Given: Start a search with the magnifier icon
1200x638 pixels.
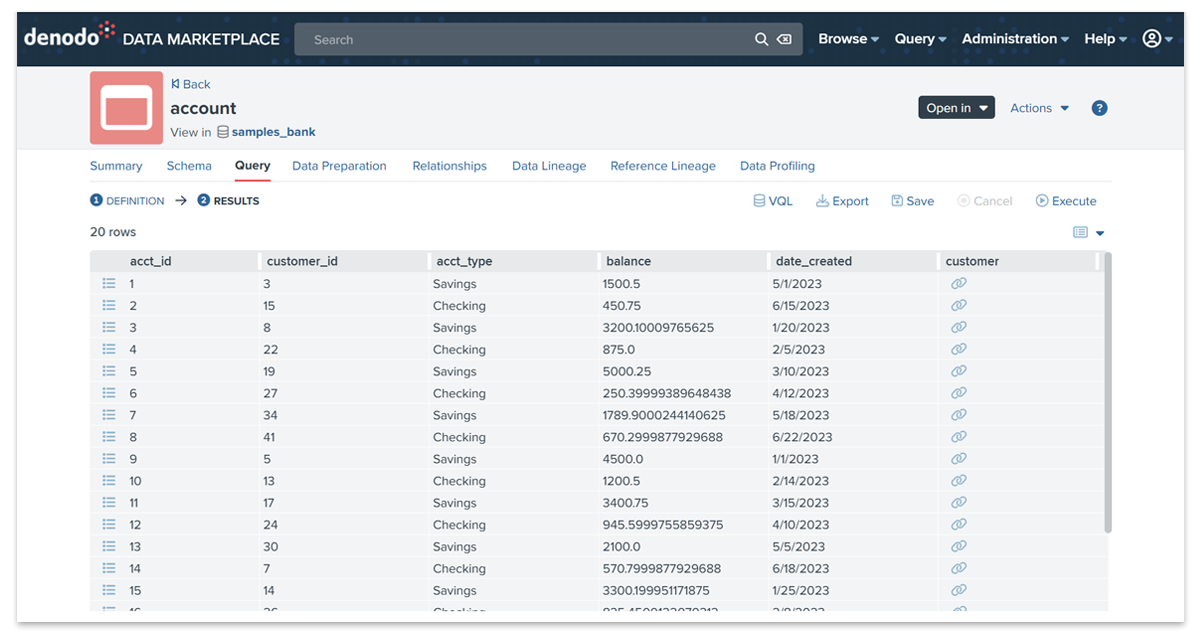Looking at the screenshot, I should 761,39.
